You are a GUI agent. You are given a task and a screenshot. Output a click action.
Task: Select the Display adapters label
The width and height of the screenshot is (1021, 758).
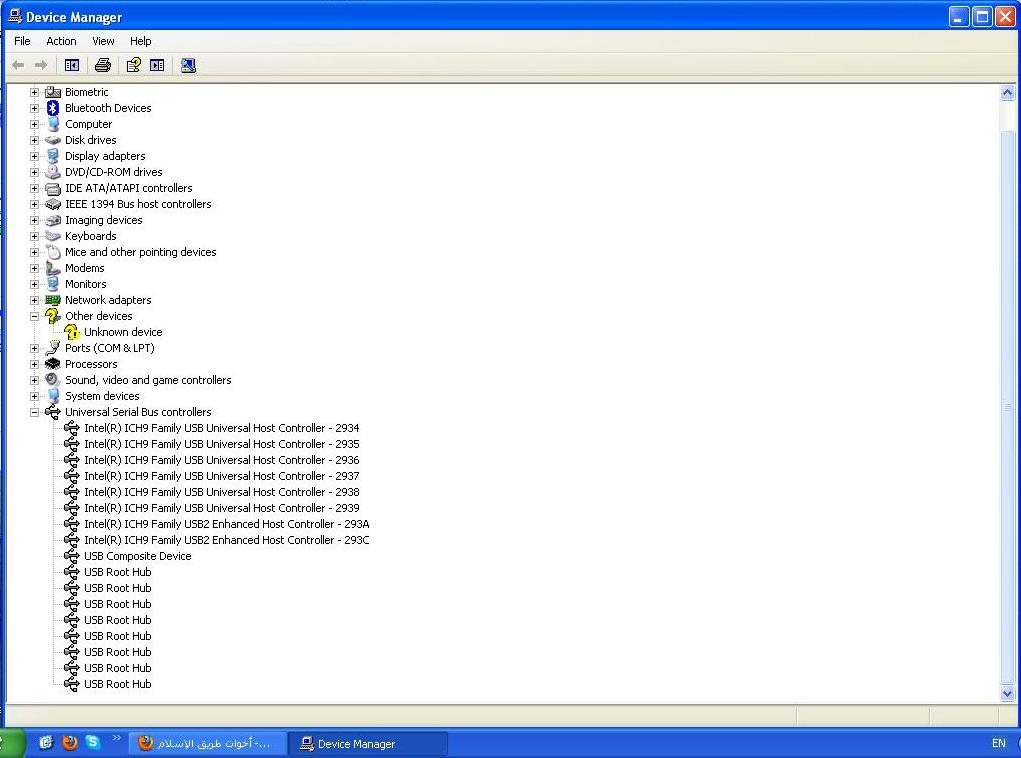pos(105,156)
